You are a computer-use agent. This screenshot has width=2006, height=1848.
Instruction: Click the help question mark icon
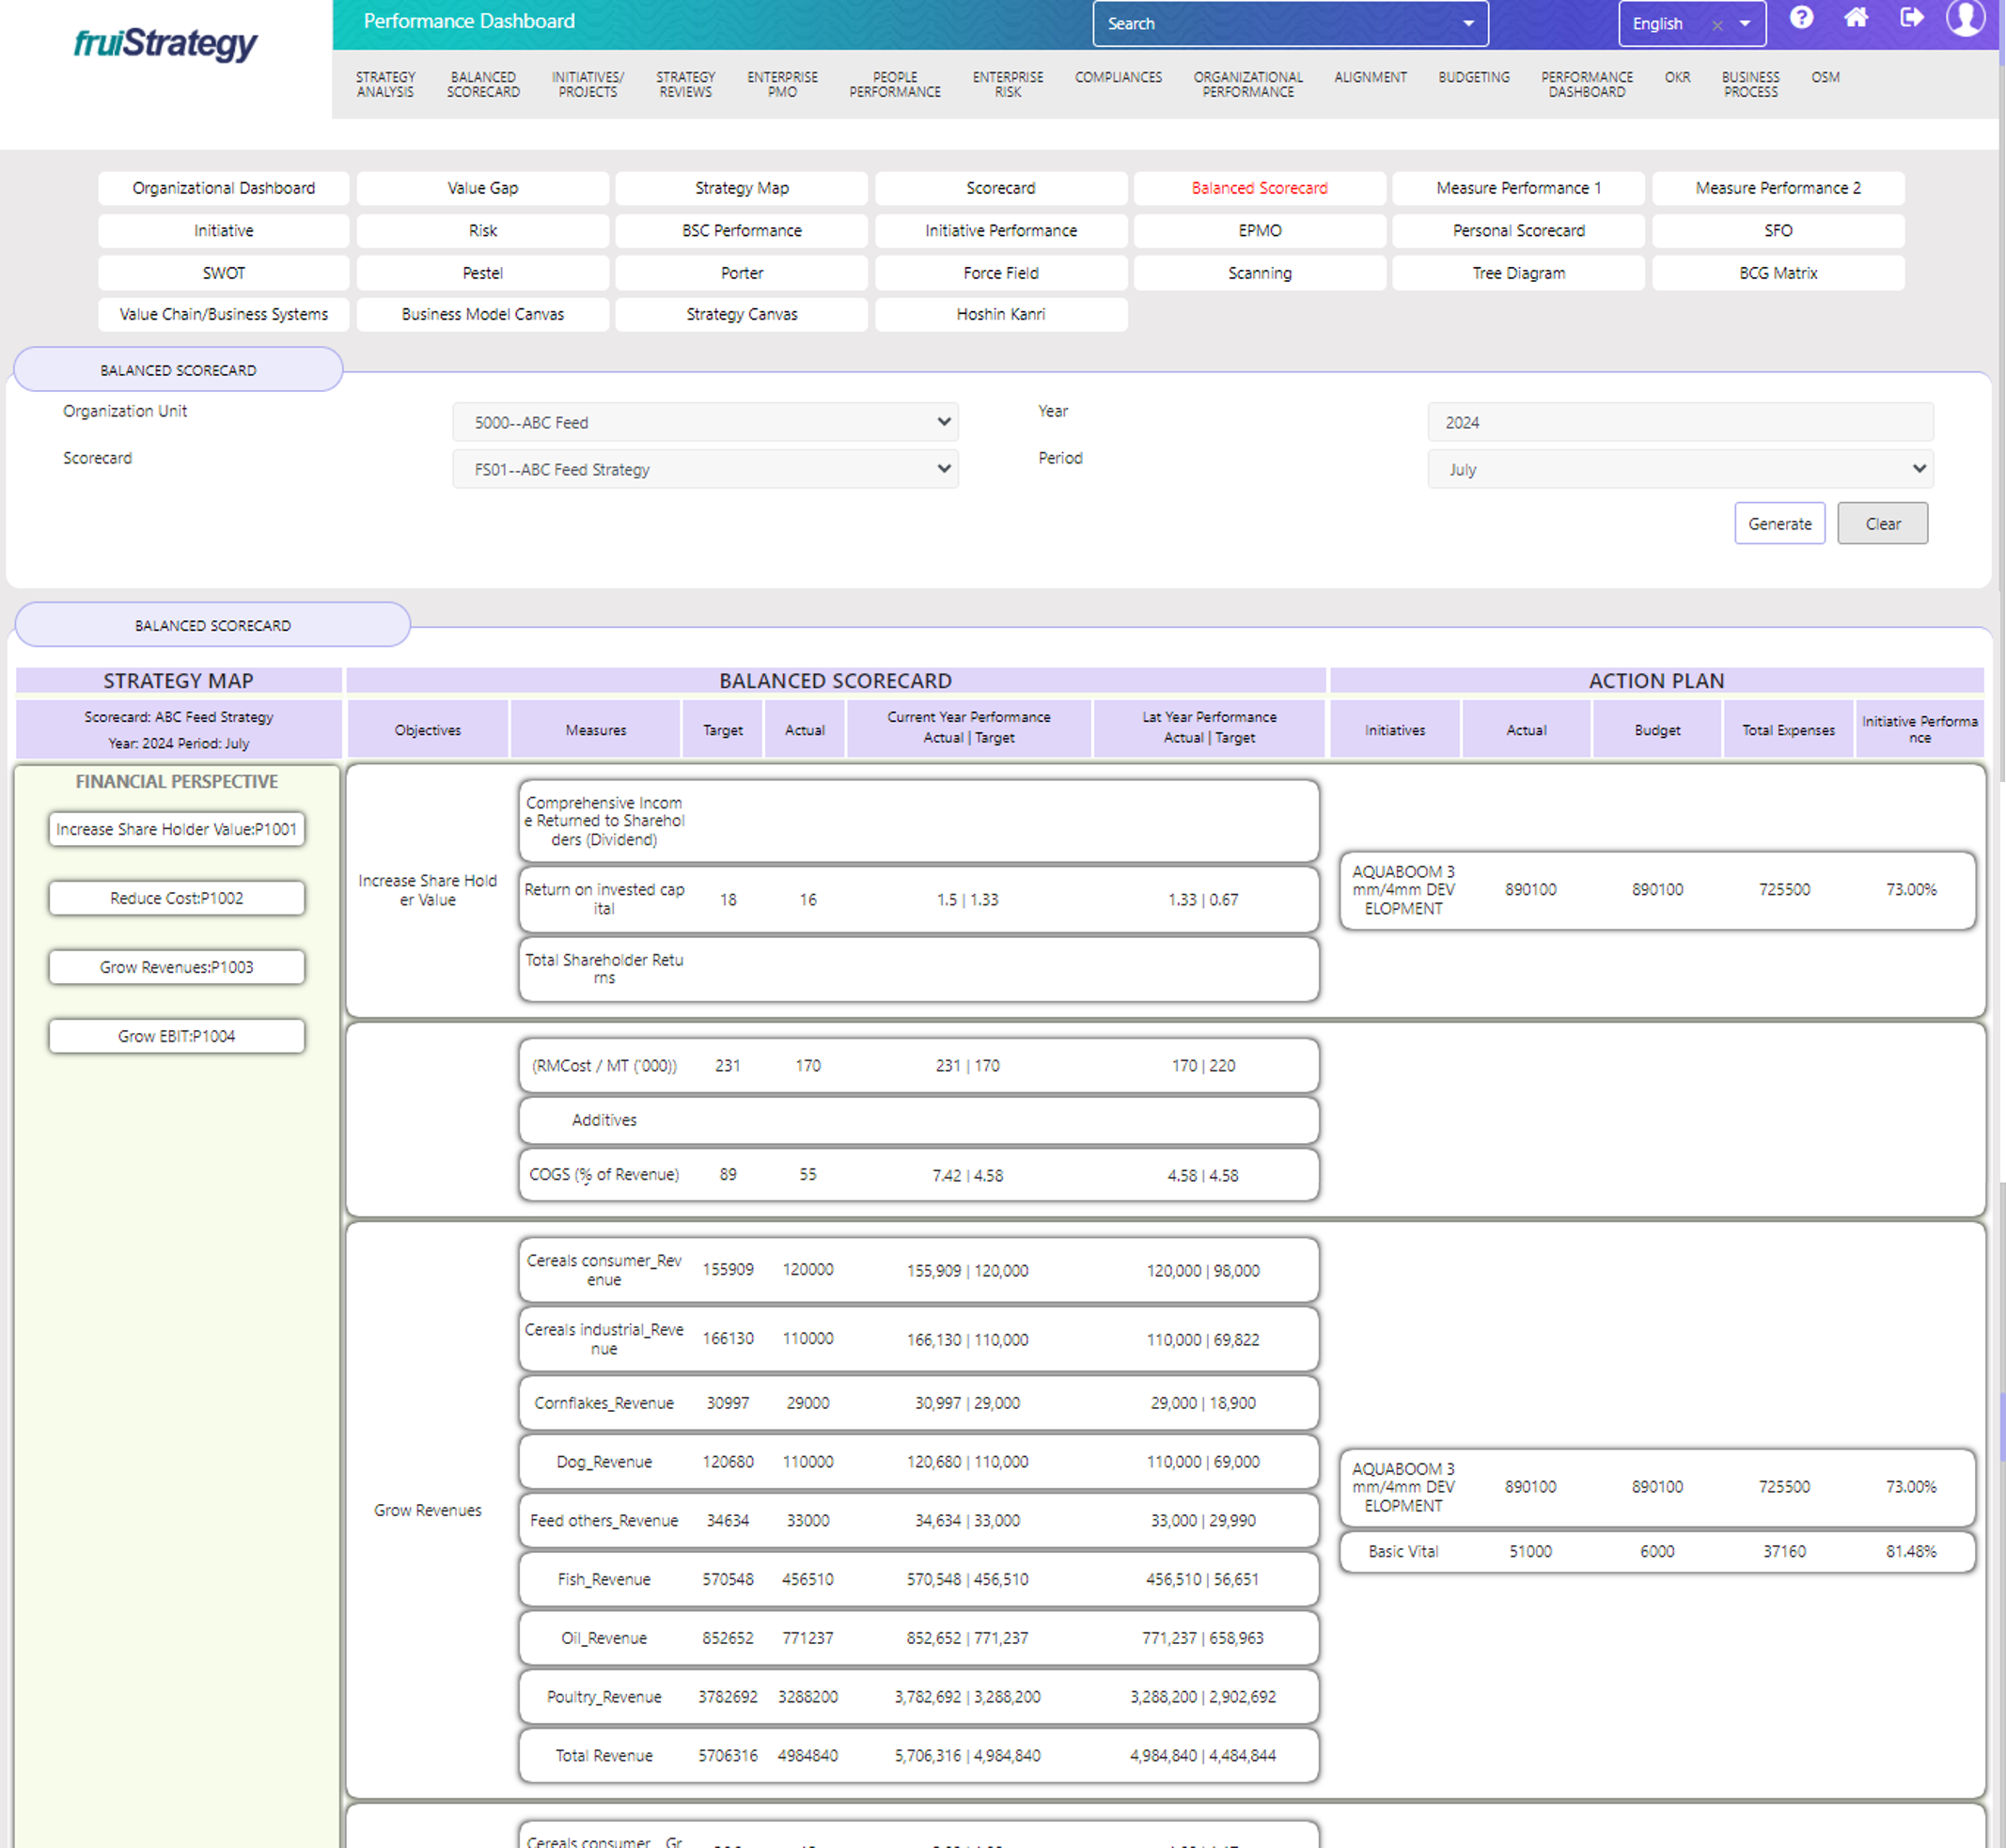[1801, 18]
